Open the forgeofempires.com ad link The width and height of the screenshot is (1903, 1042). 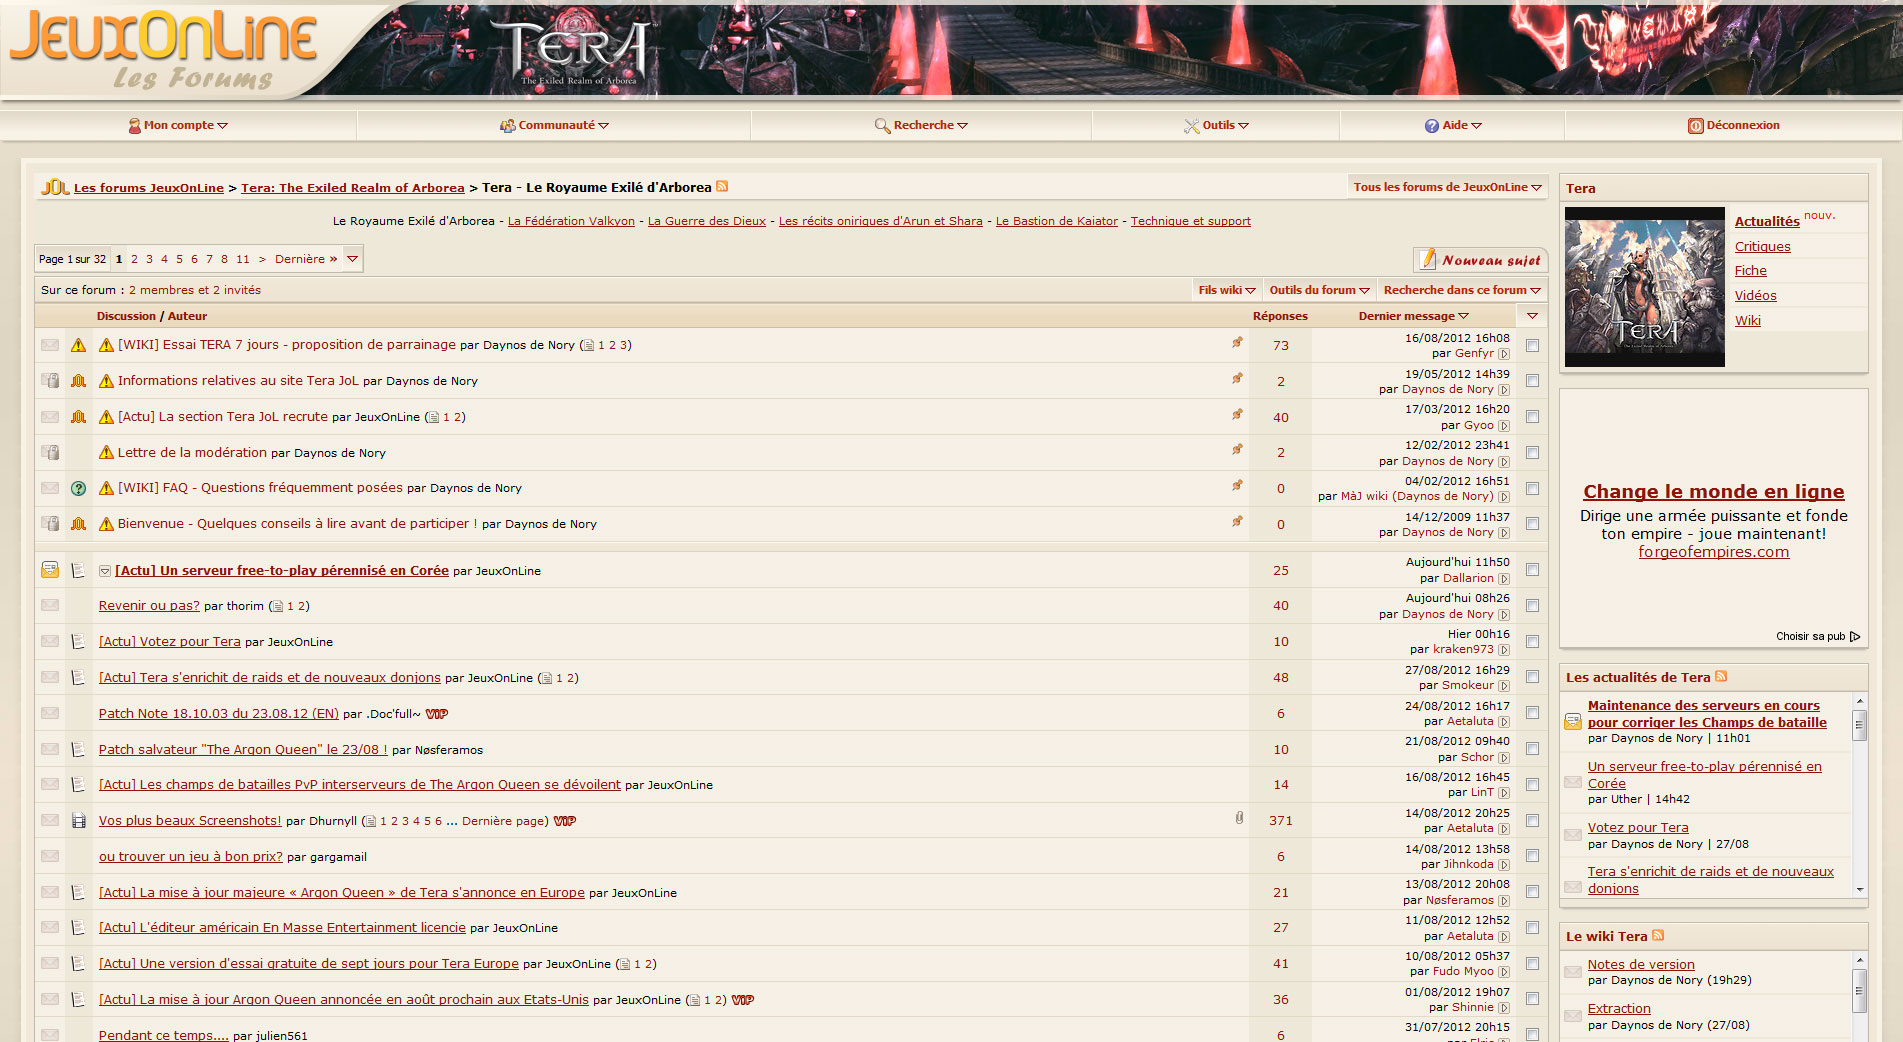(1713, 552)
